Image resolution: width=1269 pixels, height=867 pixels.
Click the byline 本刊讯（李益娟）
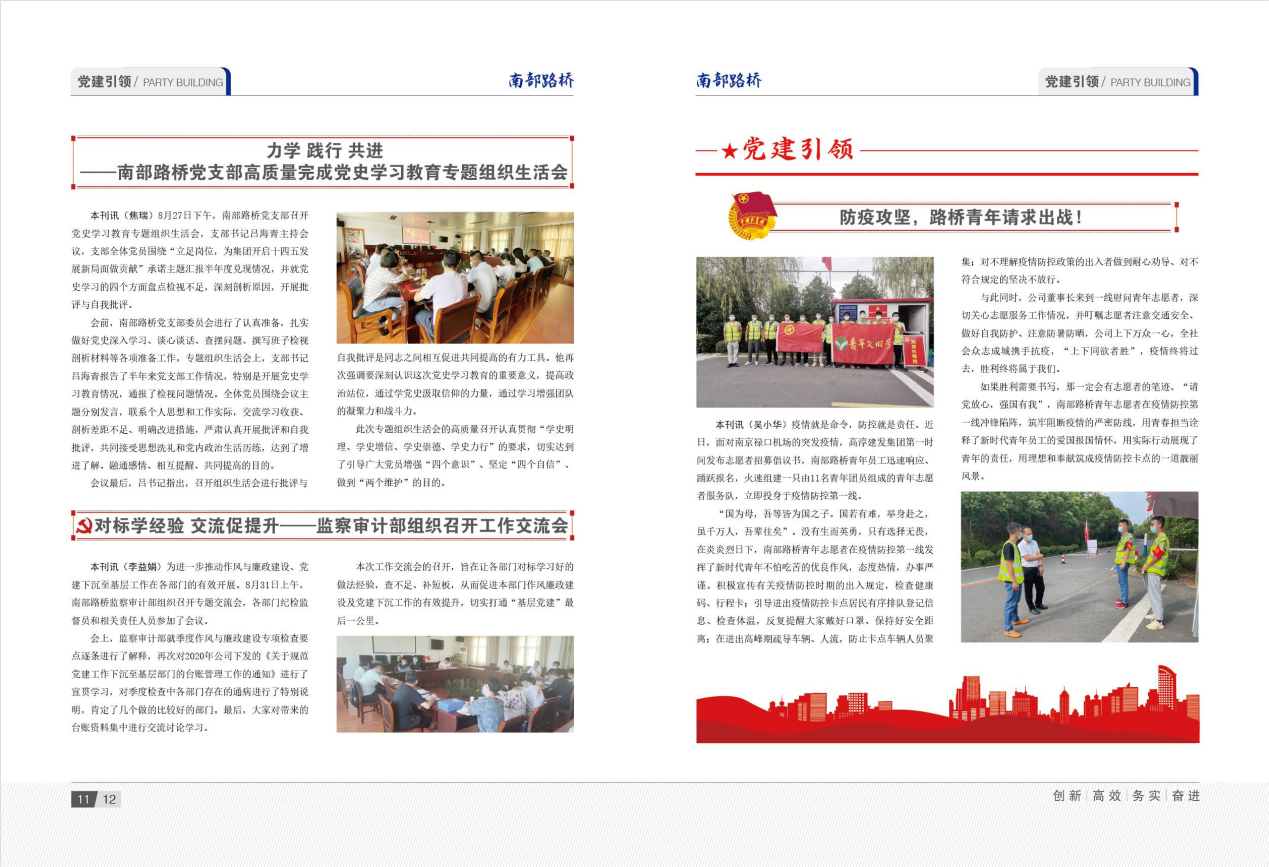[126, 566]
